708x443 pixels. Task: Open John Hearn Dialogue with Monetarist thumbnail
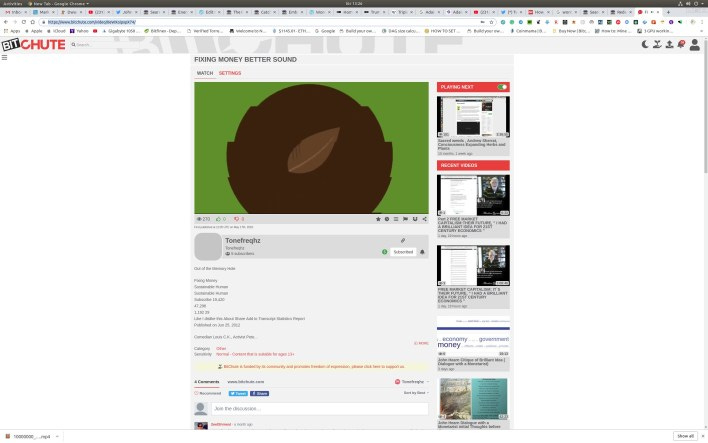point(473,399)
